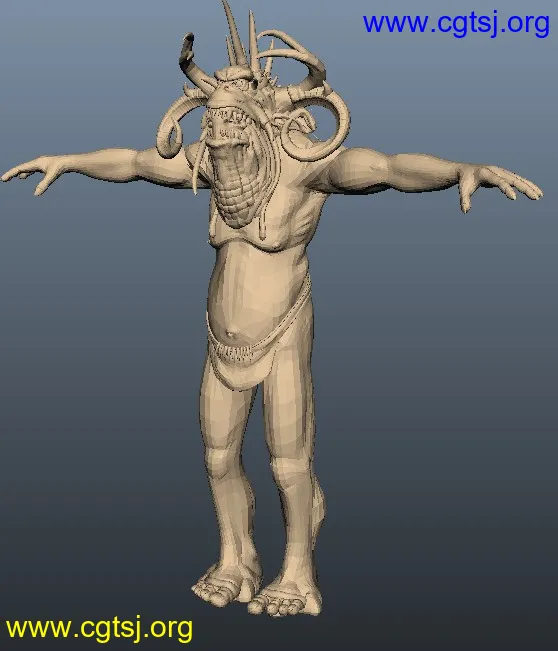The image size is (558, 651).
Task: Select the knee of the leg on the left
Action: (221, 461)
